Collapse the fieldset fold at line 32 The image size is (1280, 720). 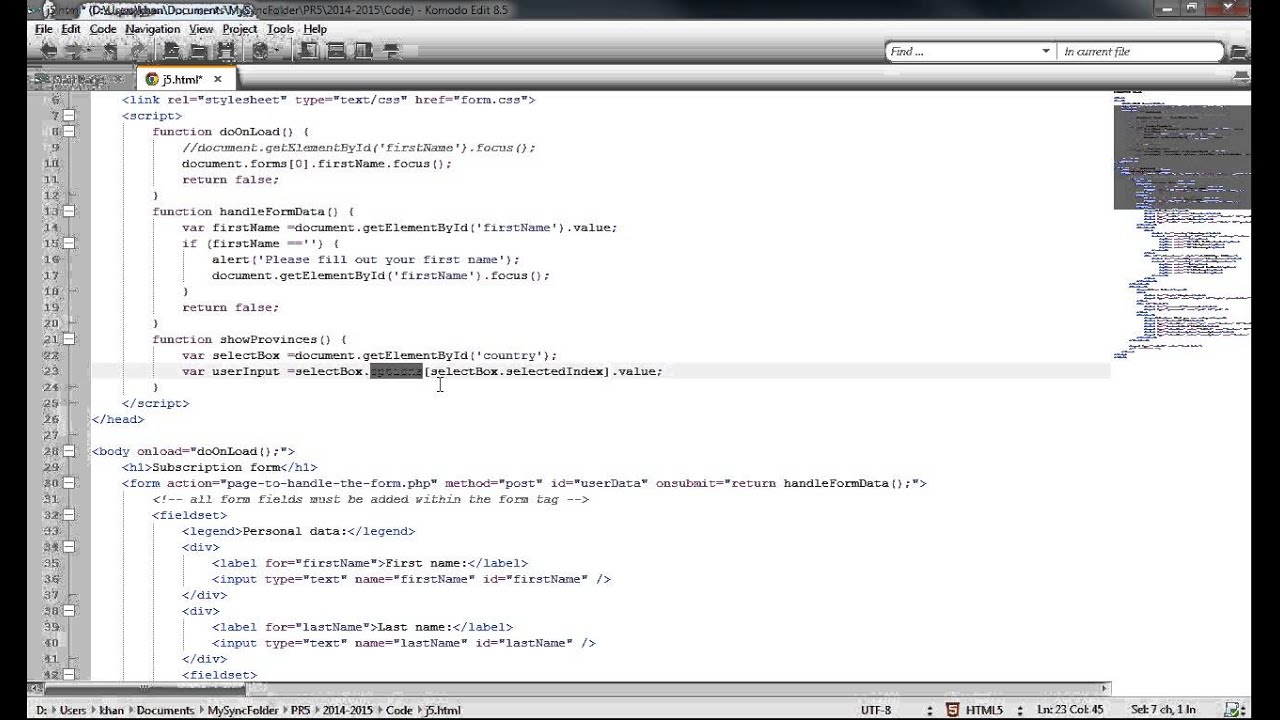(69, 516)
